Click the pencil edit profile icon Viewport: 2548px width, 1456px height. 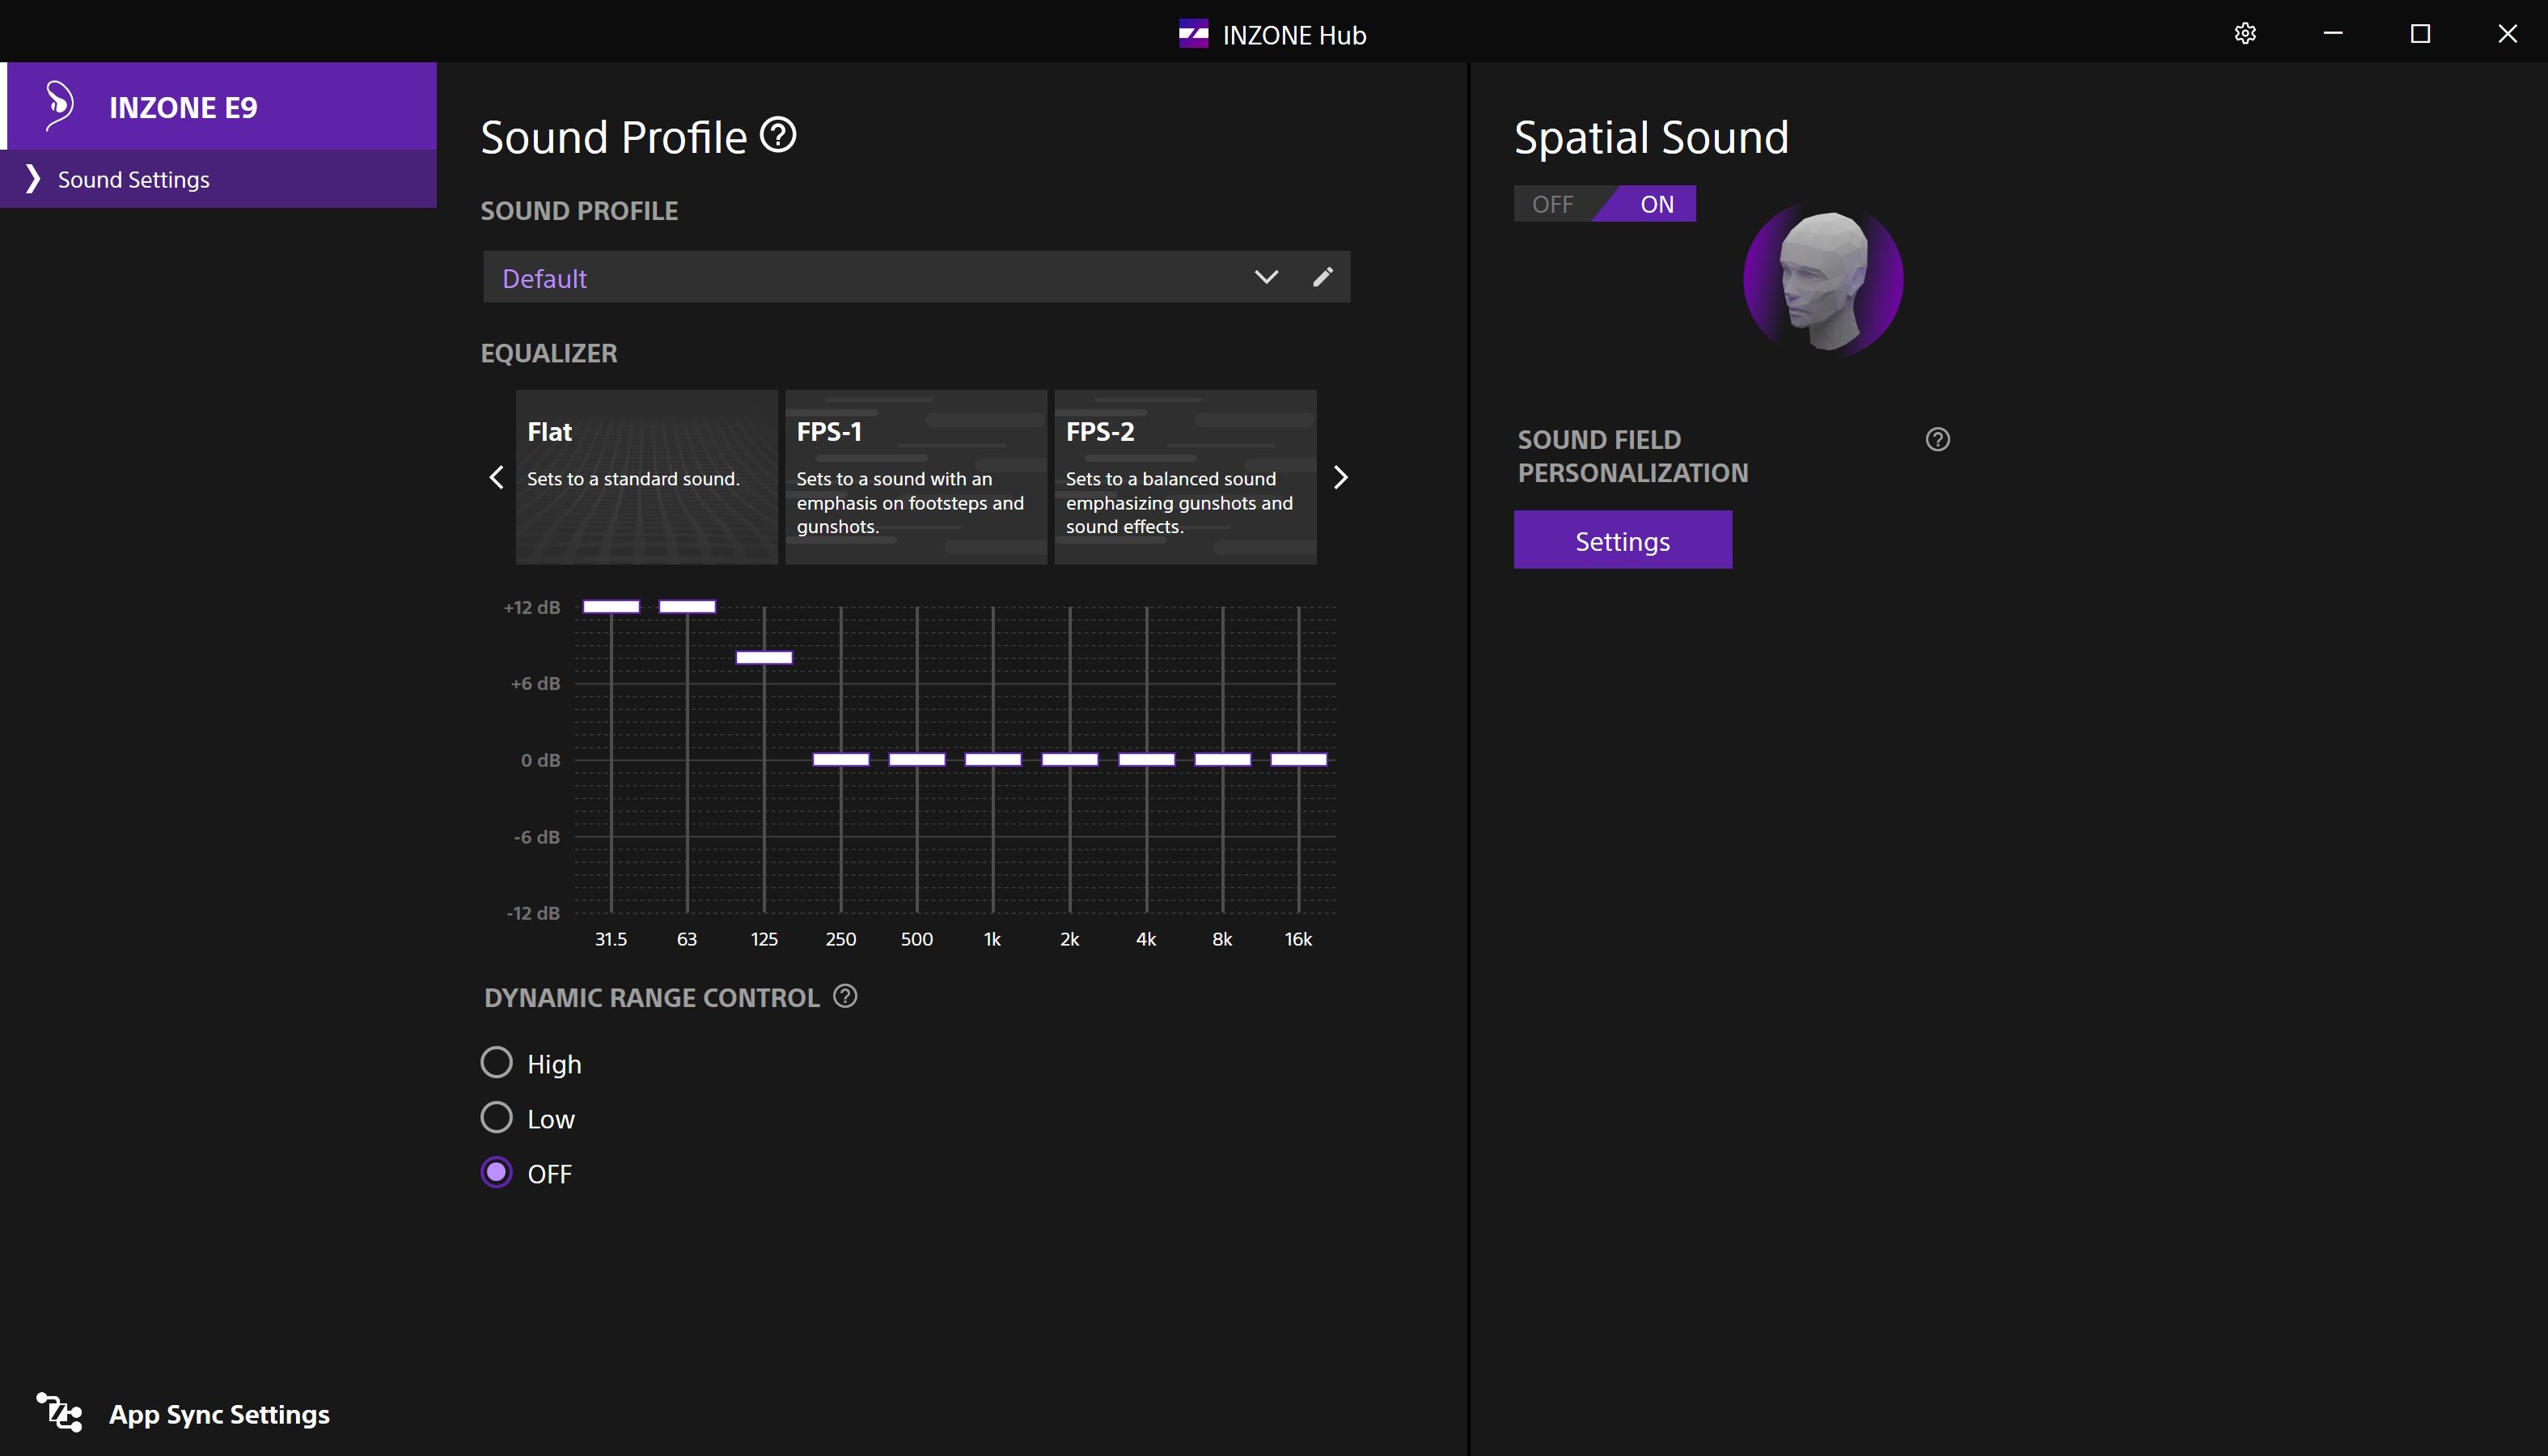pyautogui.click(x=1322, y=277)
